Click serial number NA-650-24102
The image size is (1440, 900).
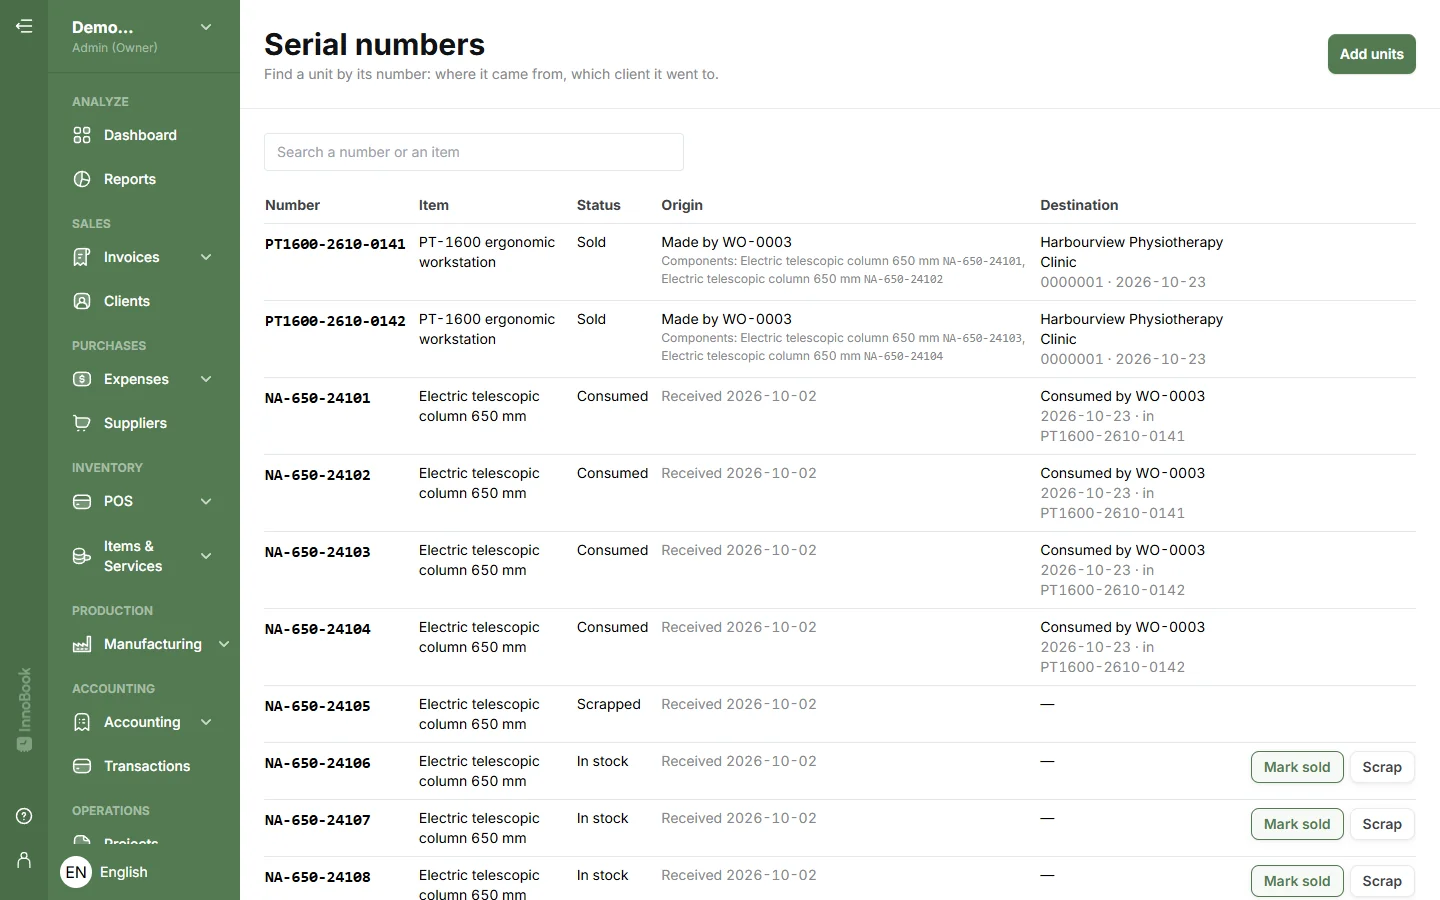coord(318,475)
